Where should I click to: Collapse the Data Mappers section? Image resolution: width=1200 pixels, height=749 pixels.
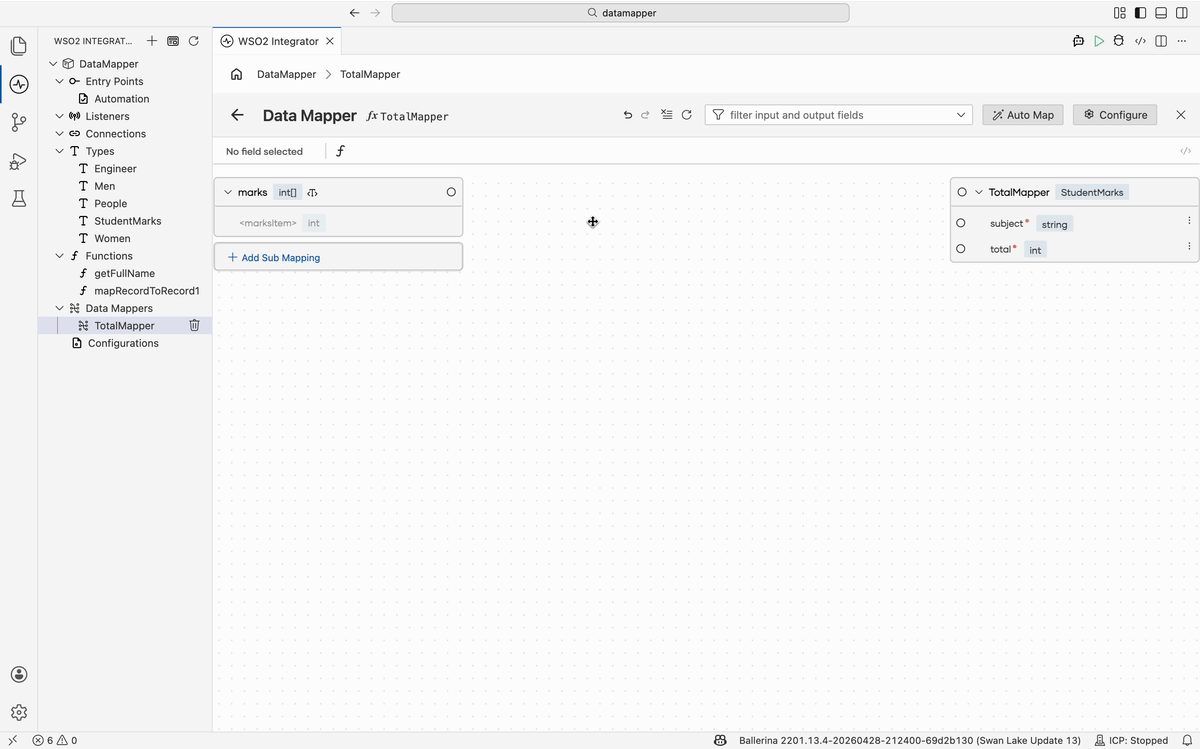click(x=59, y=308)
